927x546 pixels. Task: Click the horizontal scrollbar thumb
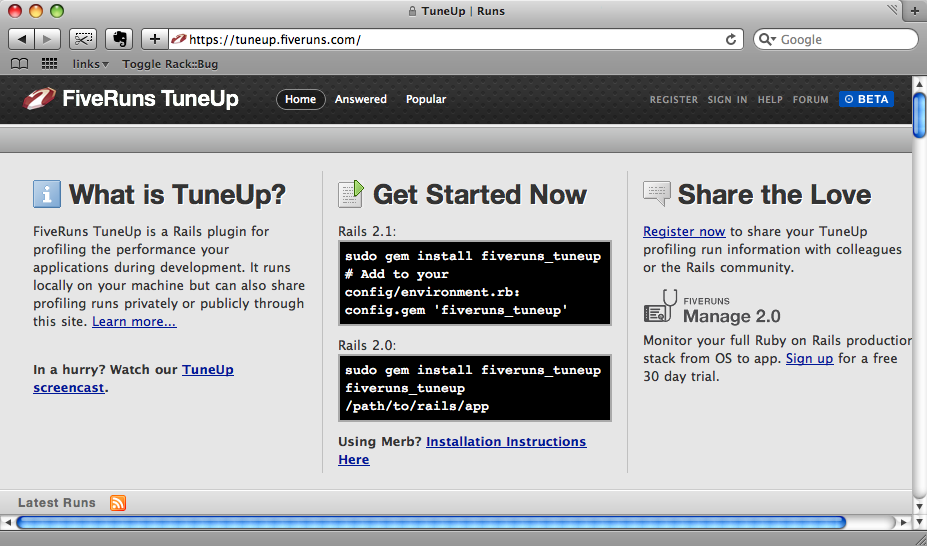[431, 522]
